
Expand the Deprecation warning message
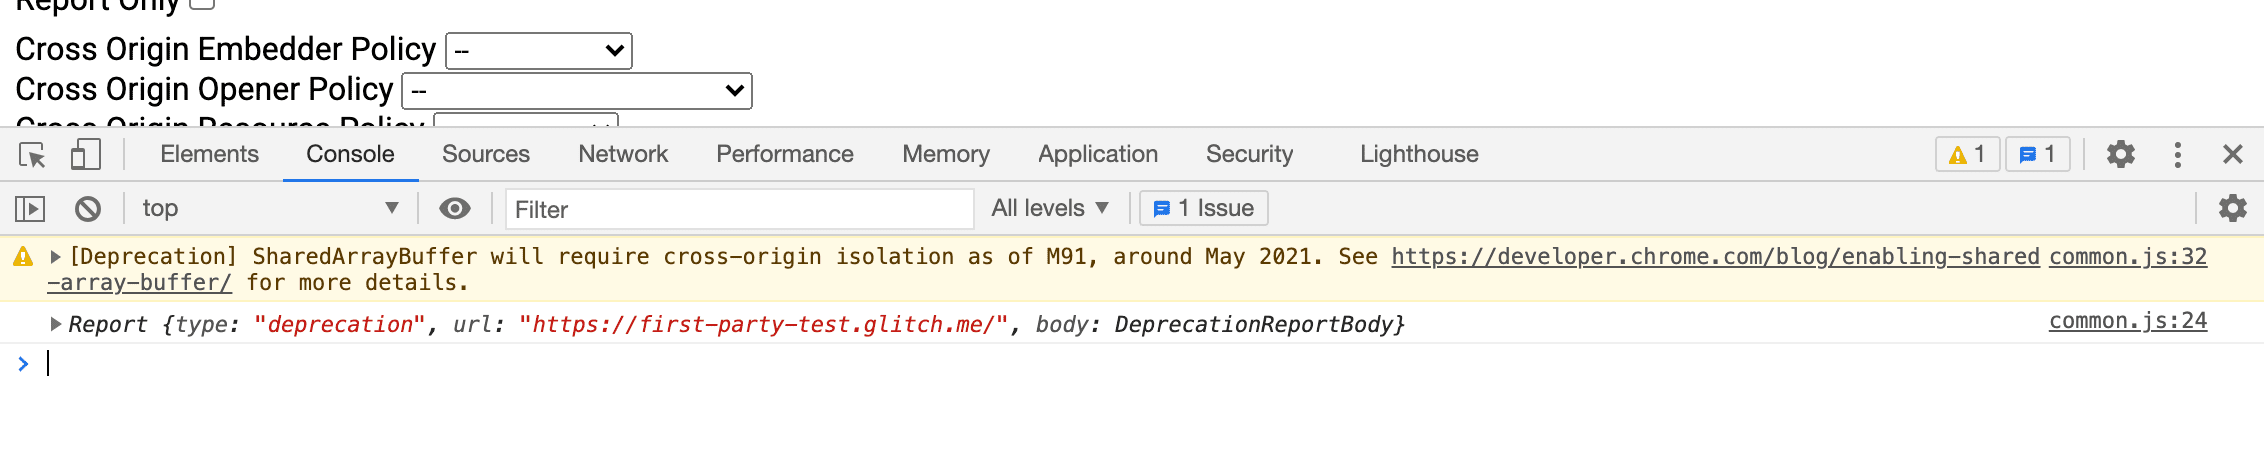56,257
